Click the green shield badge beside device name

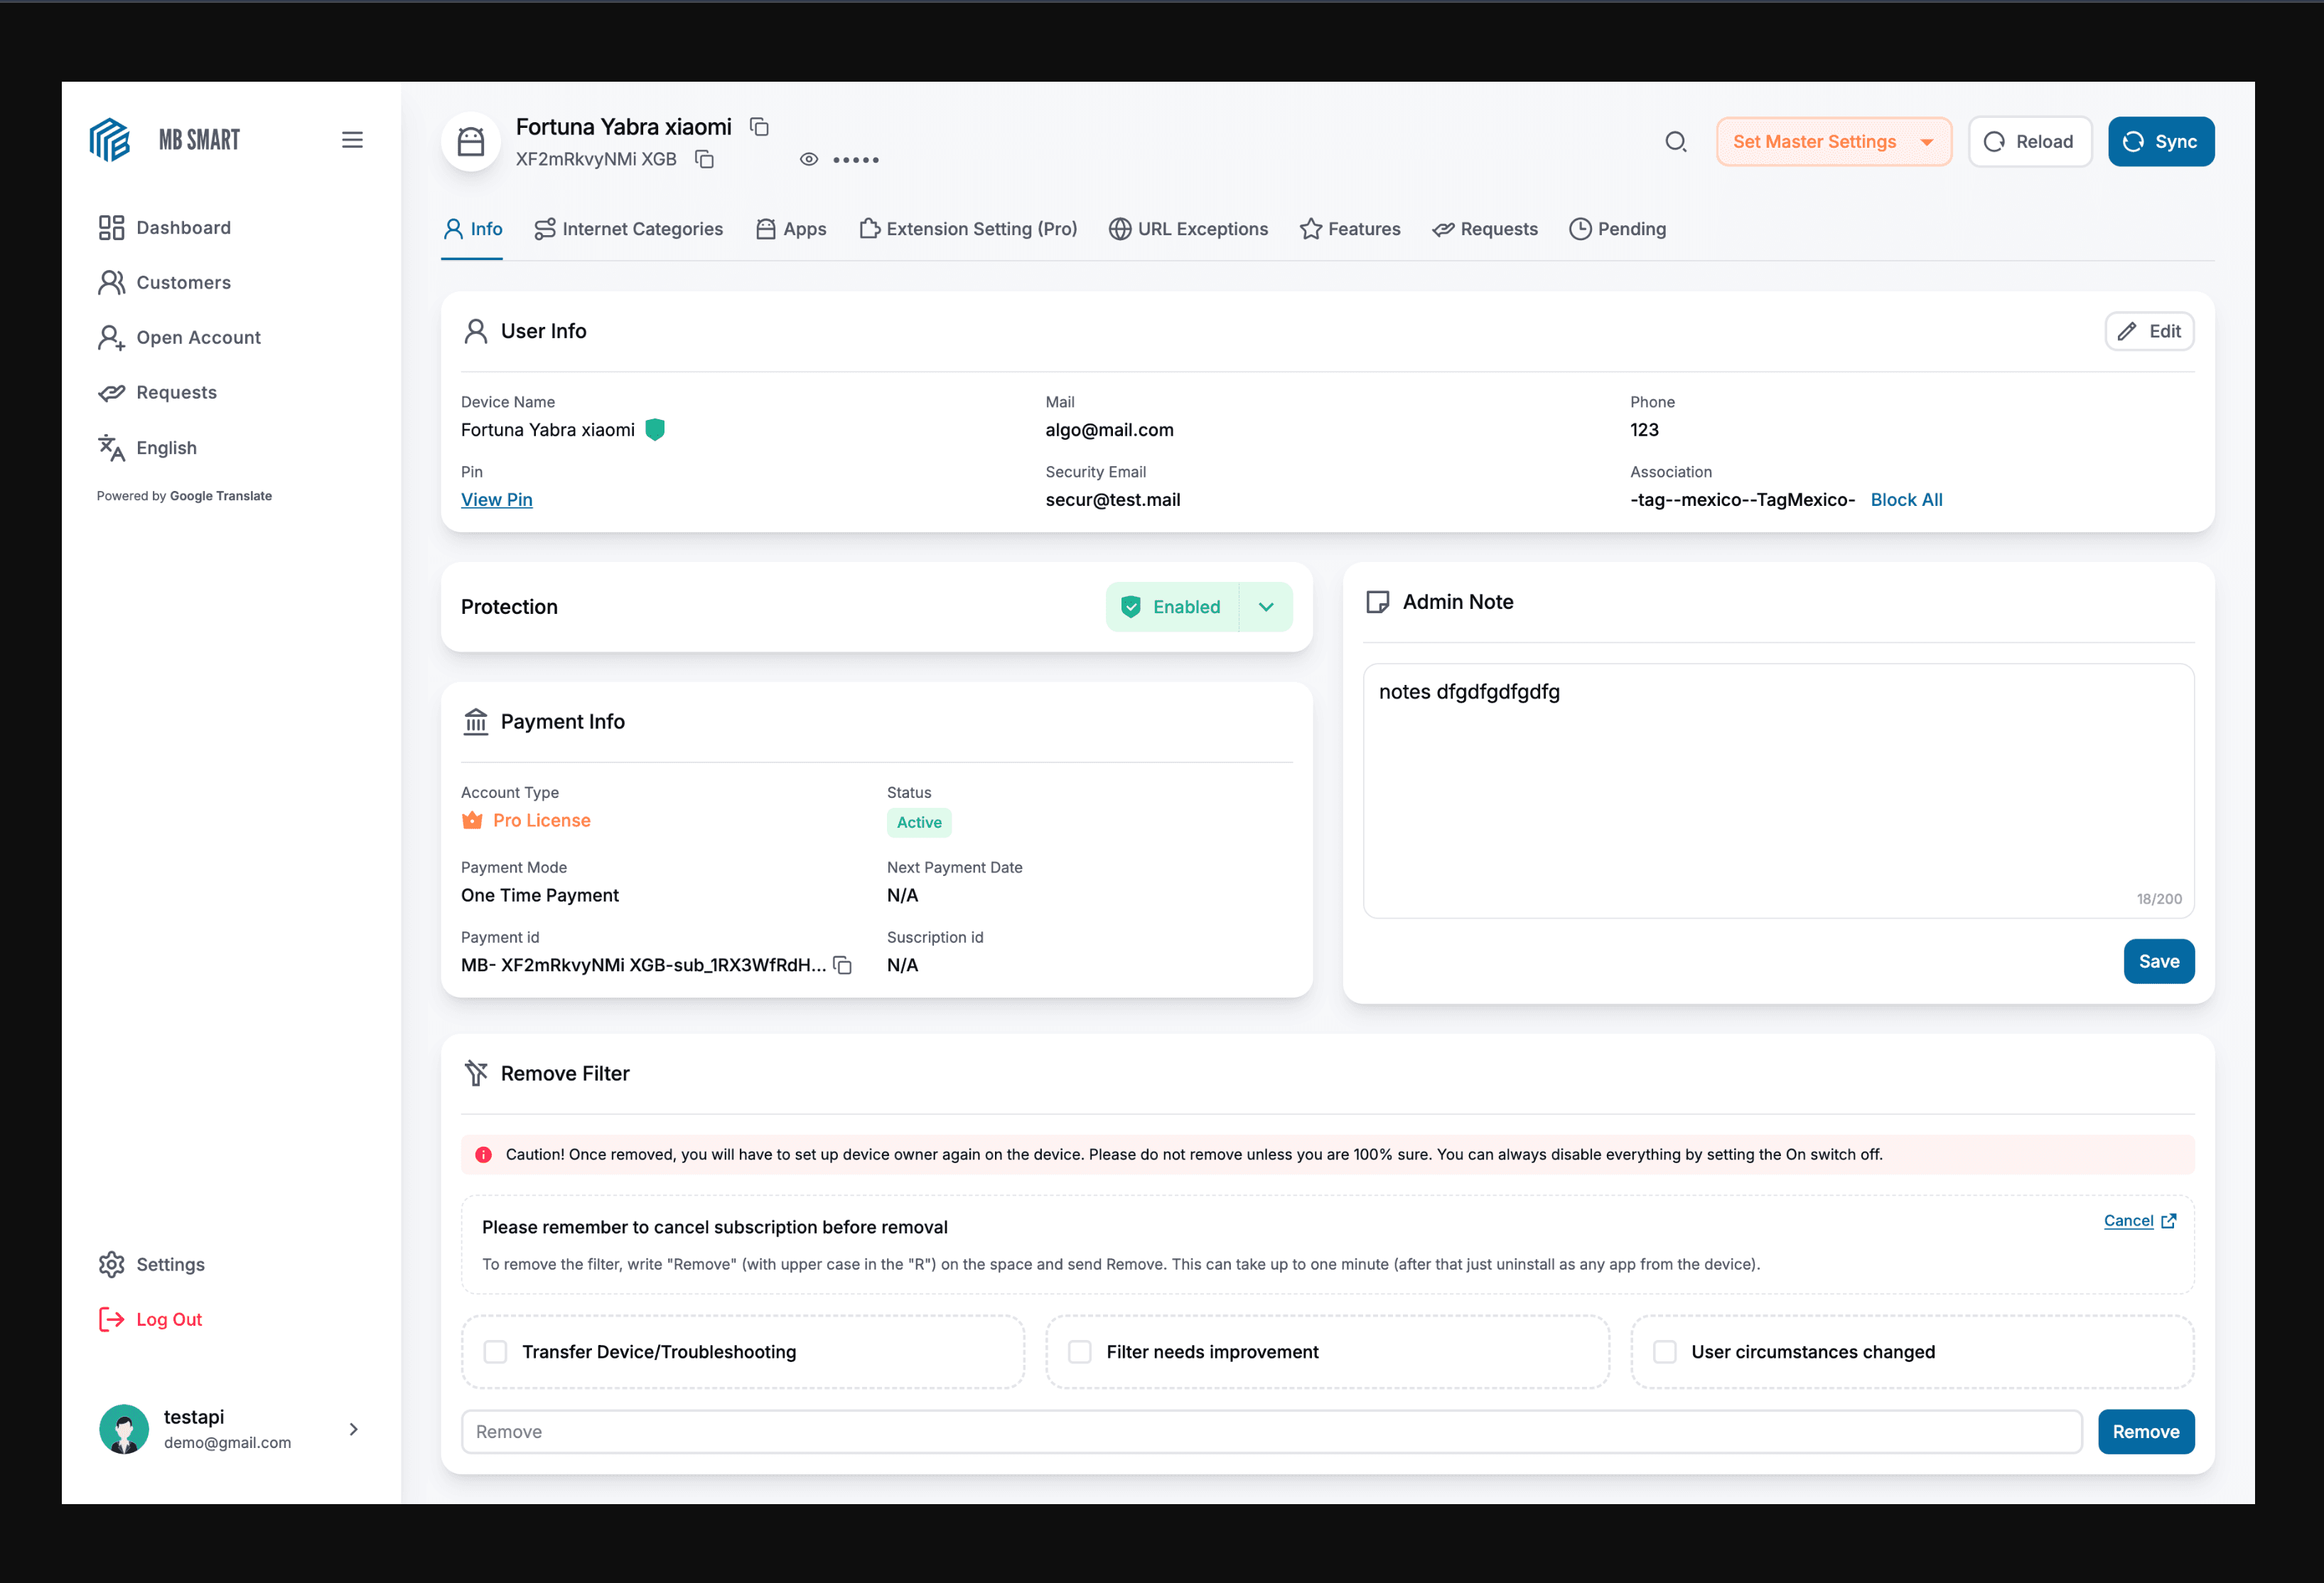click(x=655, y=430)
